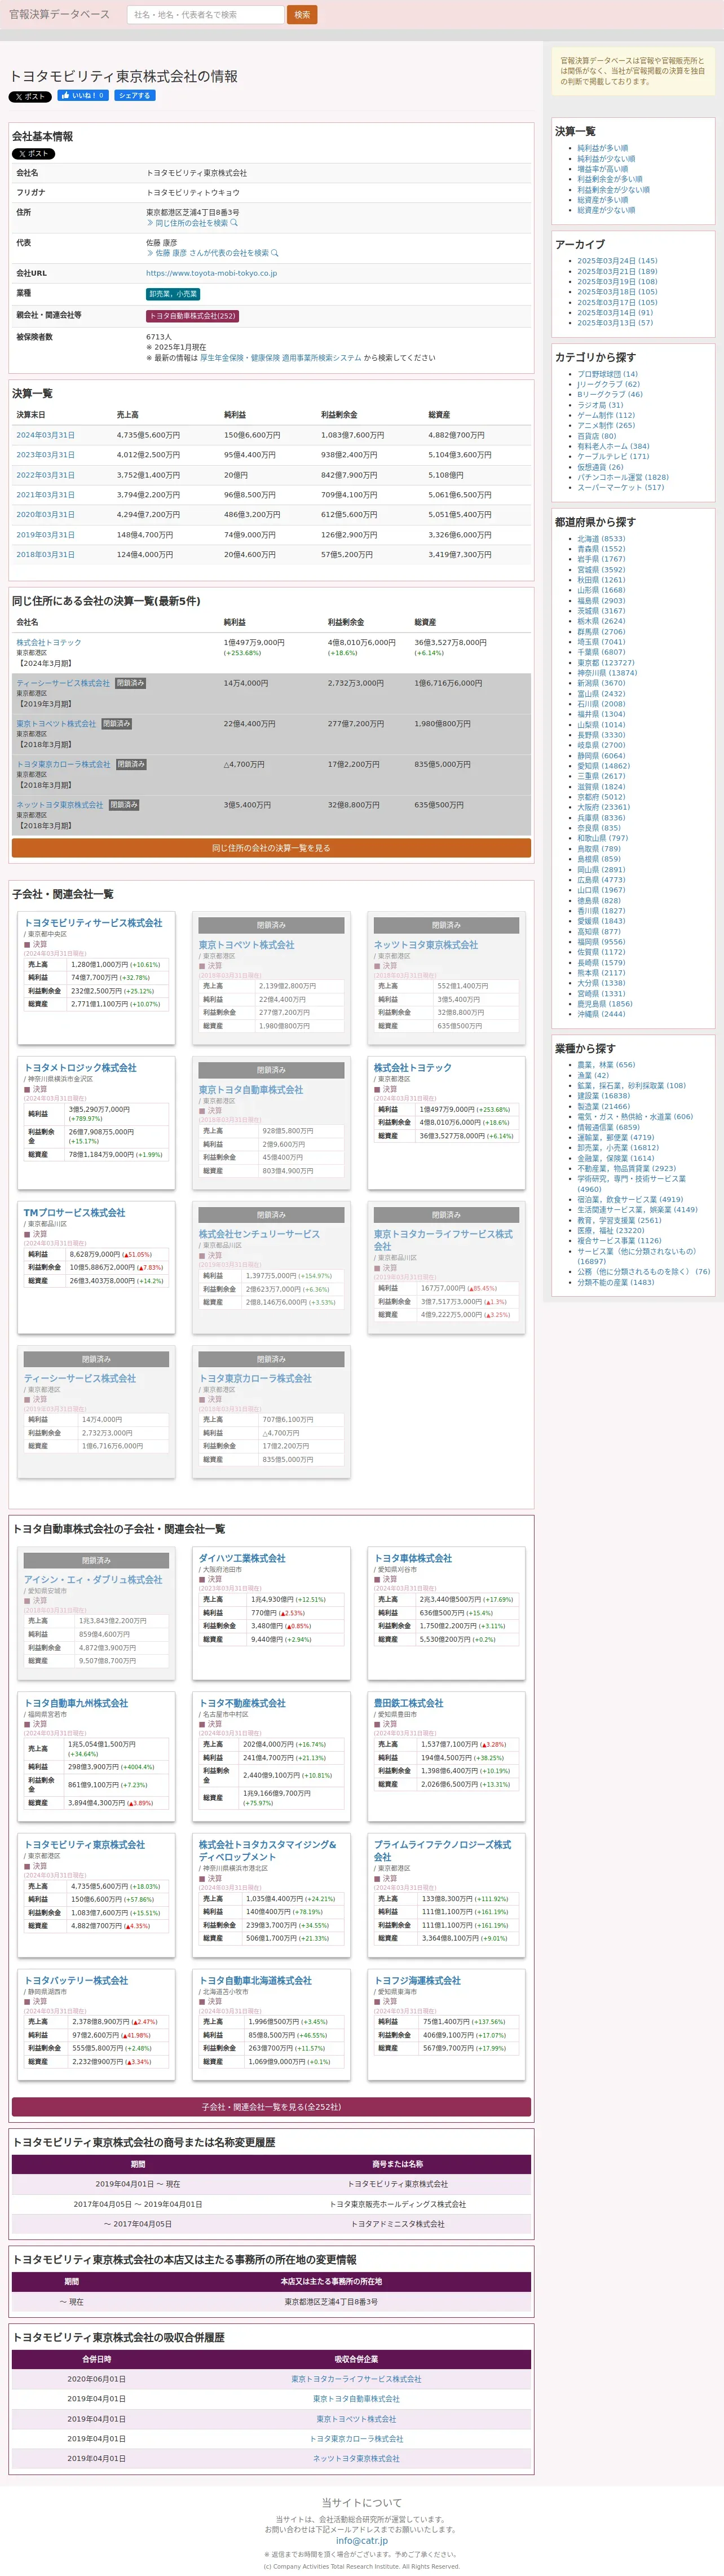
Task: Open 増益率が高い順 ranking link
Action: [603, 169]
